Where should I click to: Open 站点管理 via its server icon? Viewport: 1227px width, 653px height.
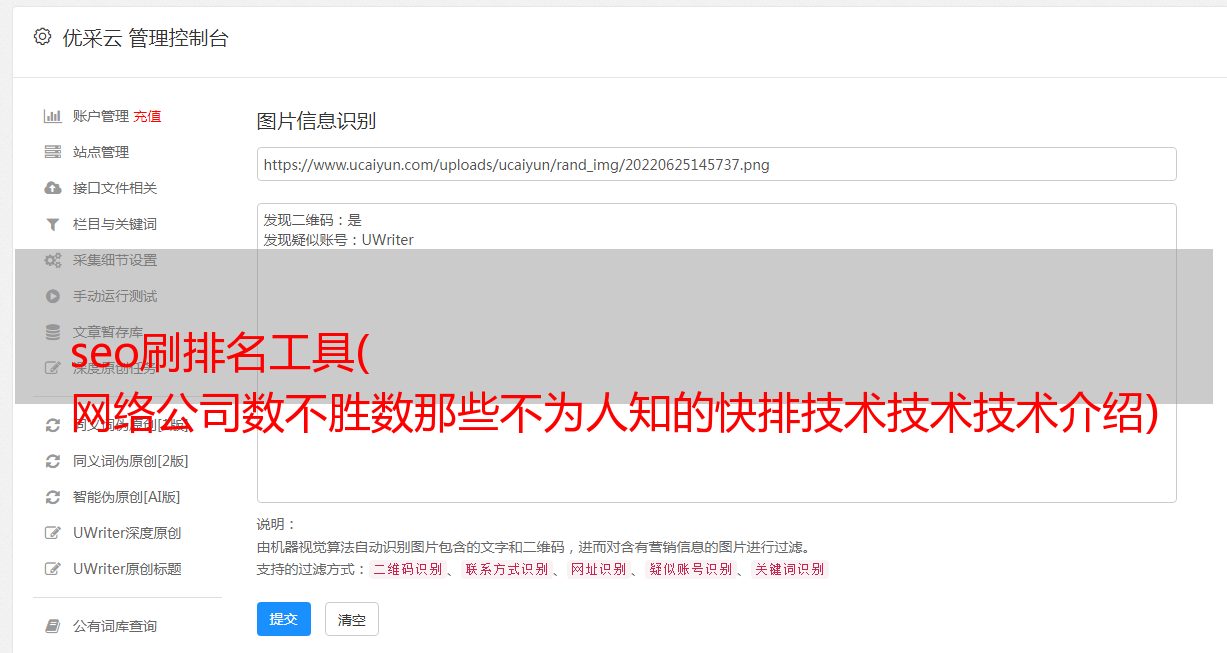tap(53, 152)
